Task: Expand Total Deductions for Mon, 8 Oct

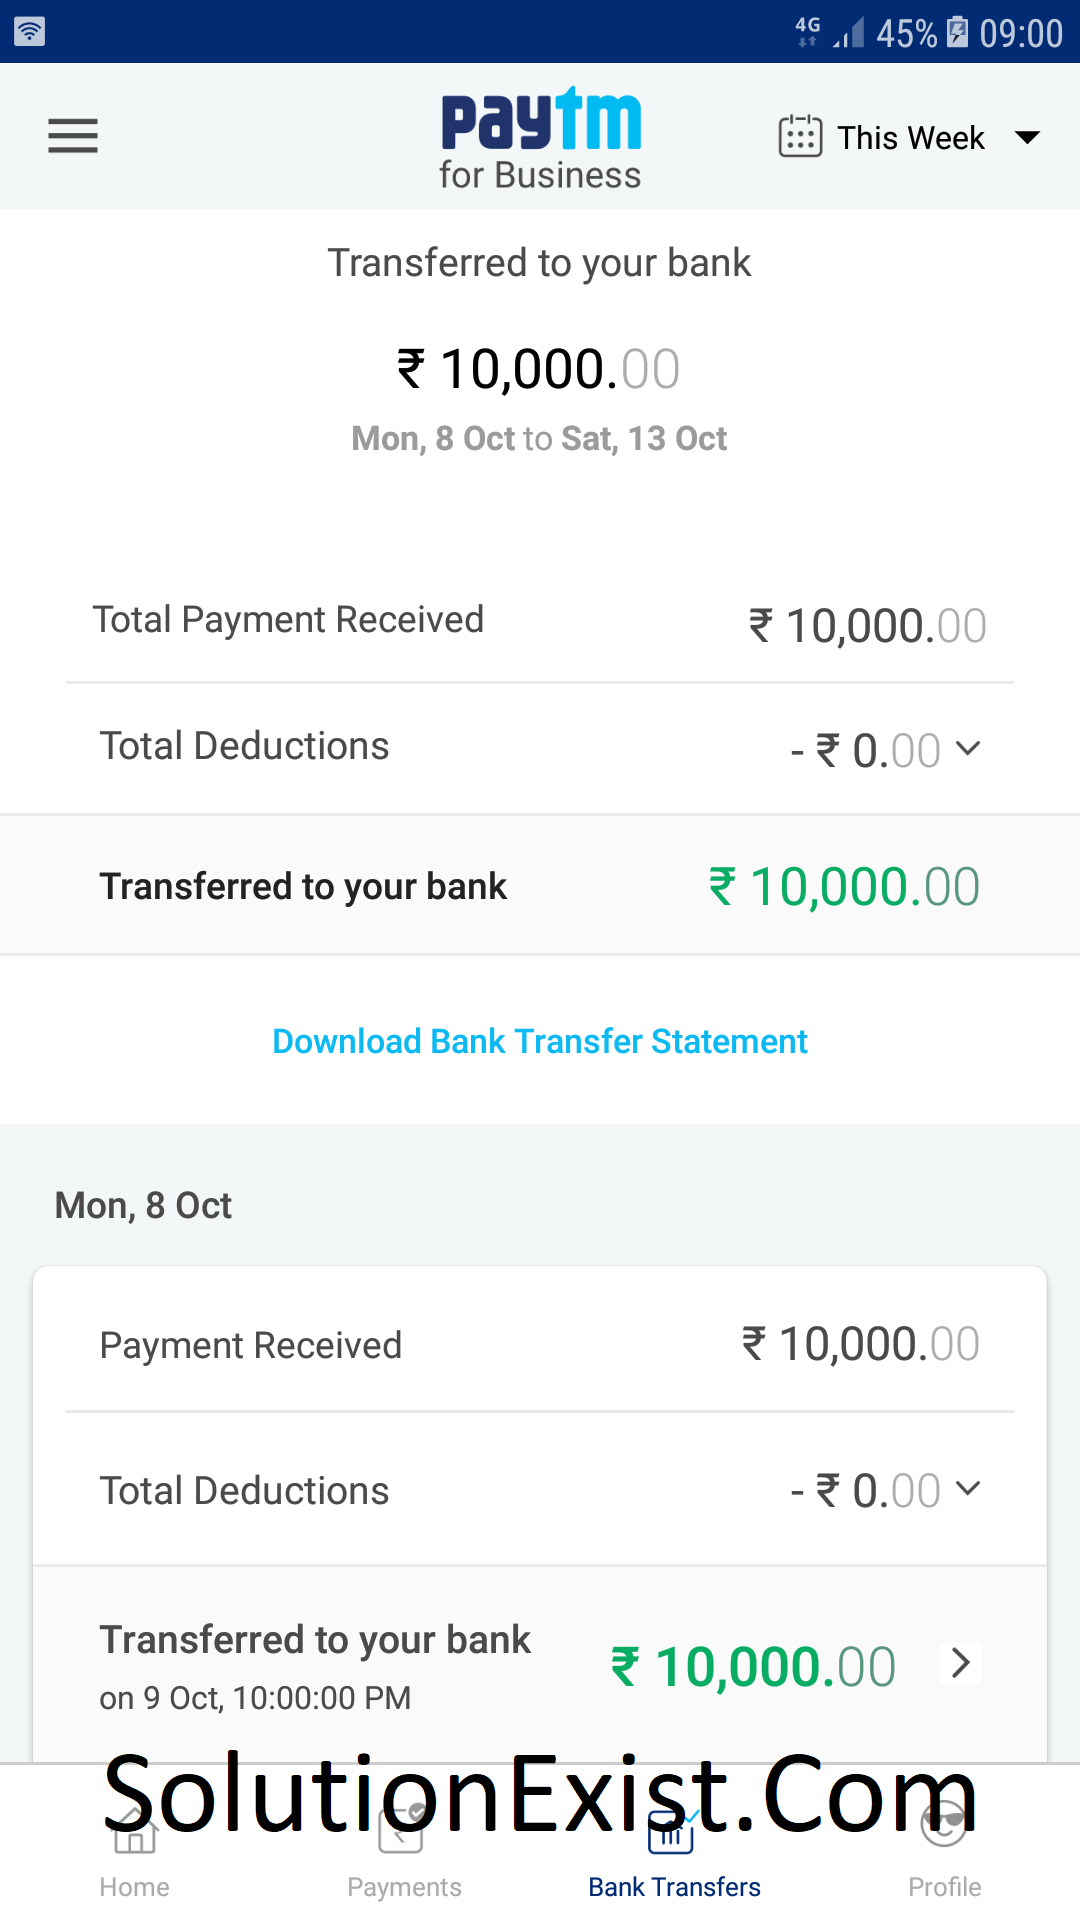Action: 966,1489
